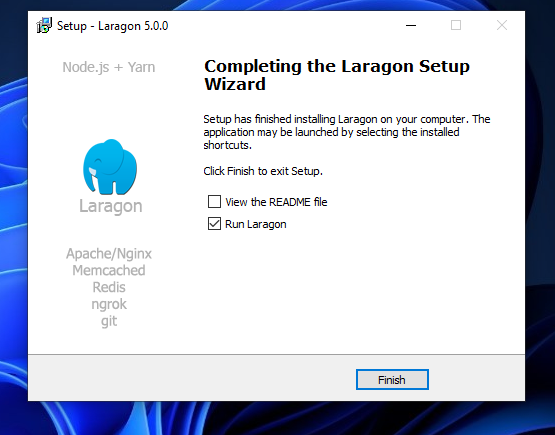Click the Node.js + Yarn text
The width and height of the screenshot is (555, 435).
pos(109,67)
